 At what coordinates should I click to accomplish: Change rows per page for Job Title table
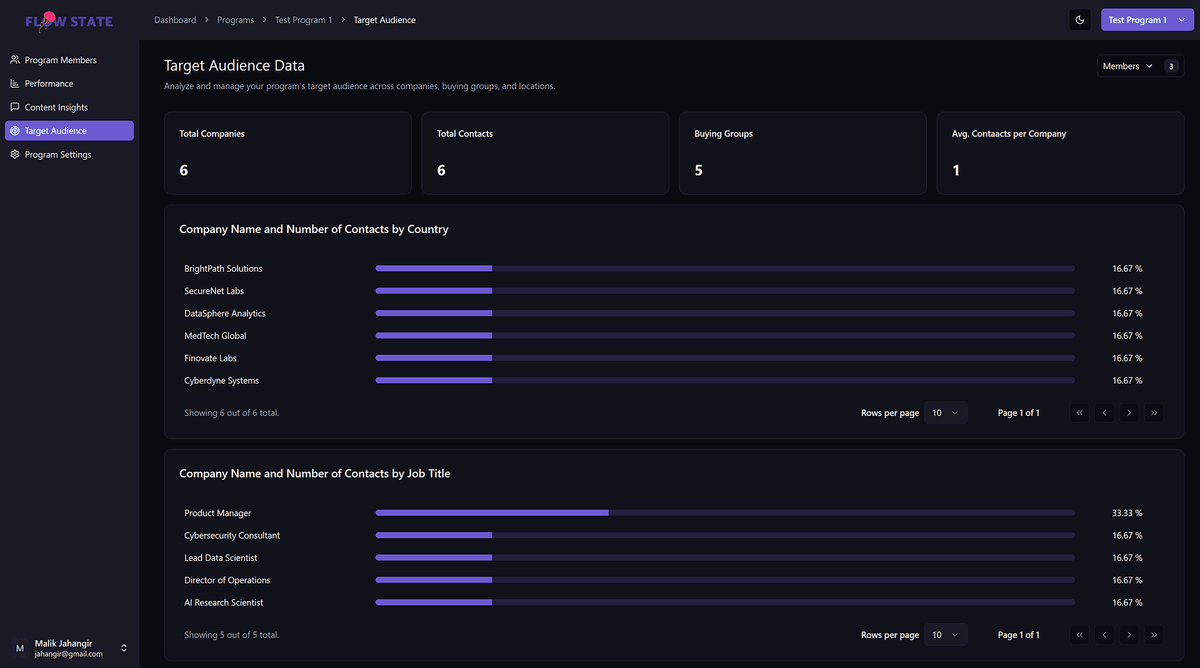point(945,635)
